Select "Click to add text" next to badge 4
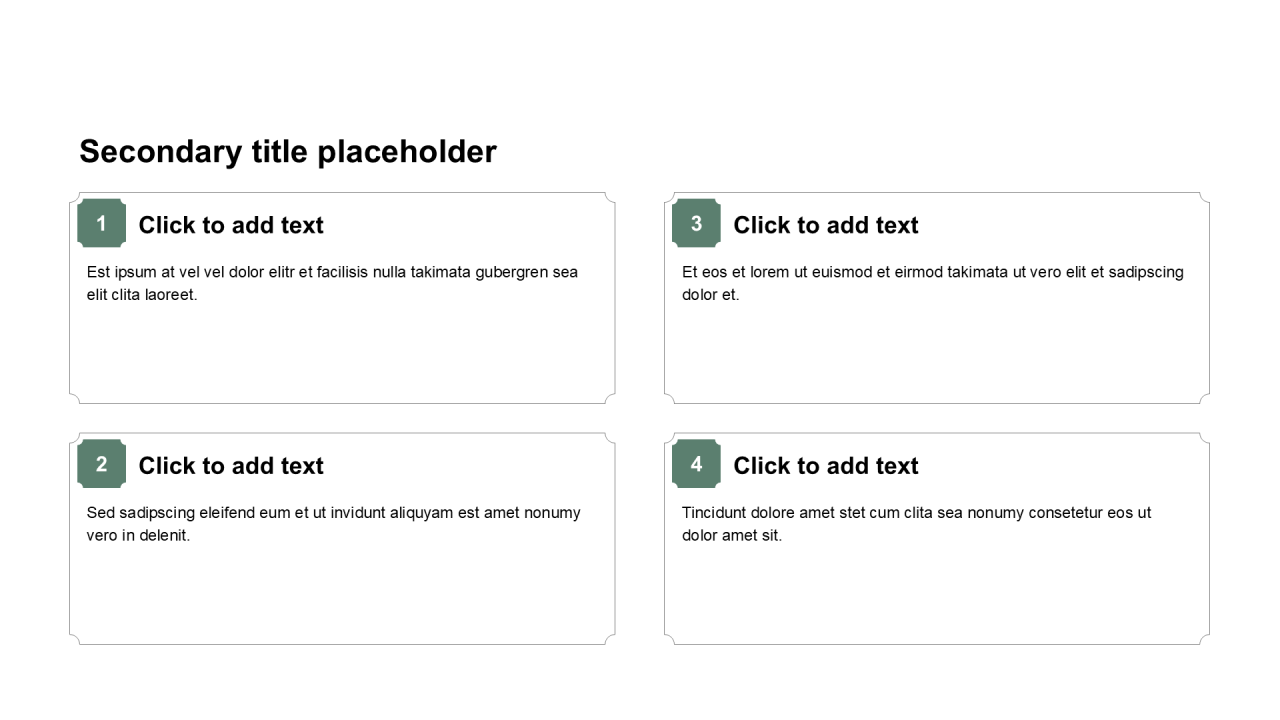 (x=826, y=466)
